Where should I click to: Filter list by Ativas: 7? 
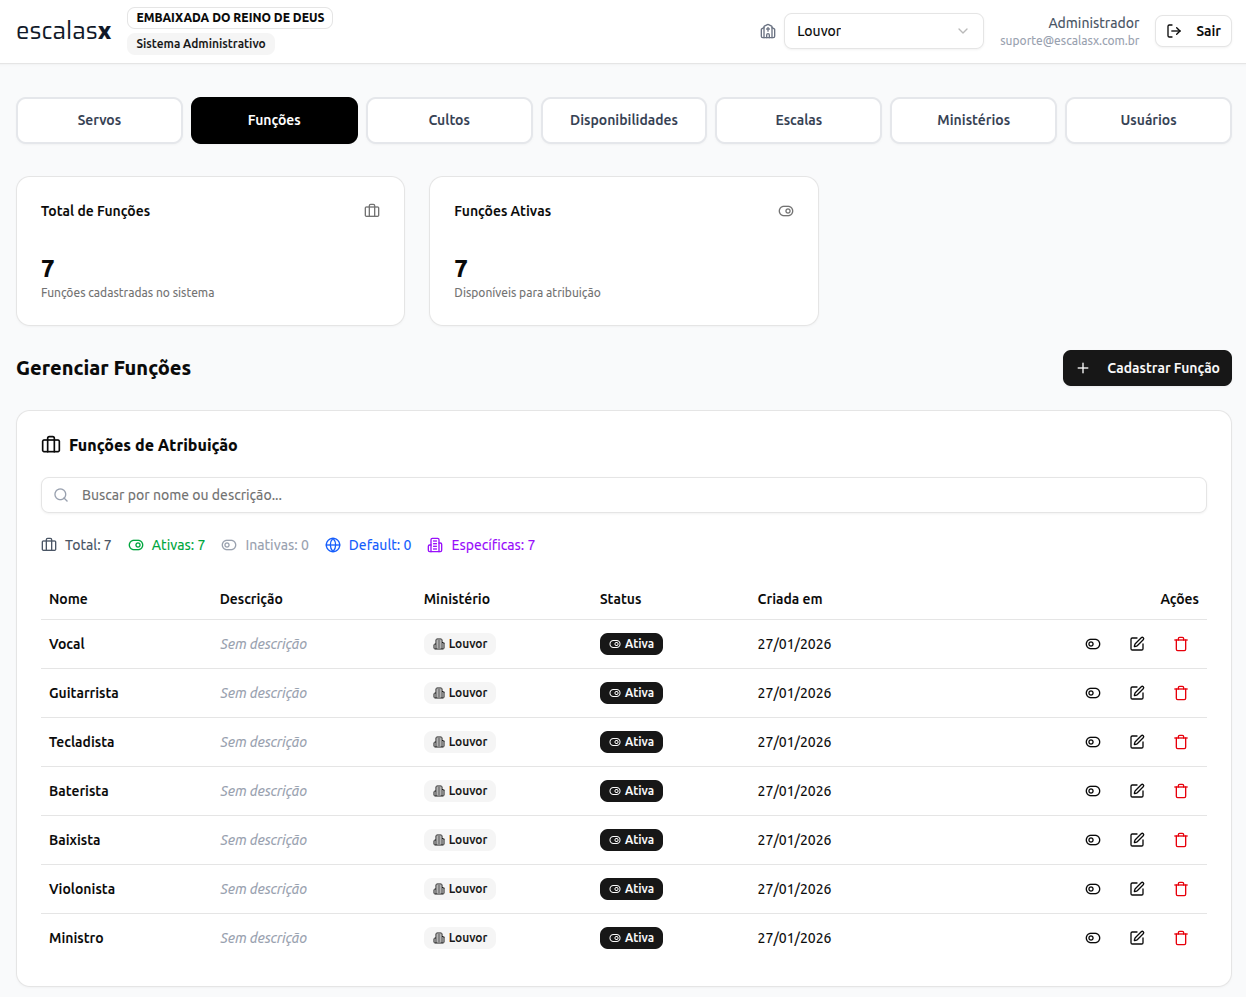[167, 545]
